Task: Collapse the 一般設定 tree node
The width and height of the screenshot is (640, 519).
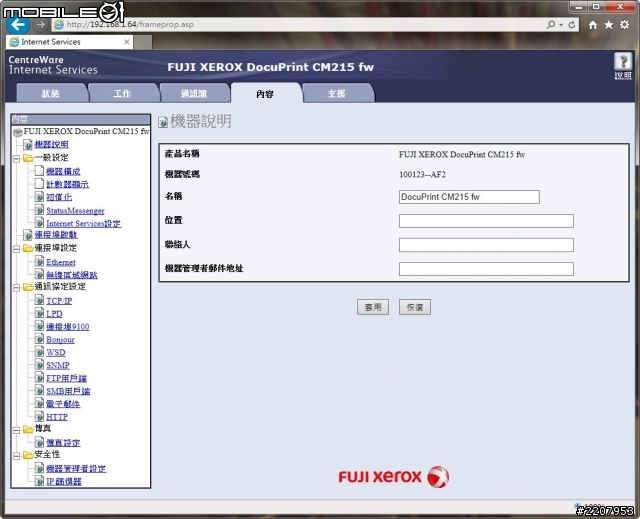Action: [16, 158]
